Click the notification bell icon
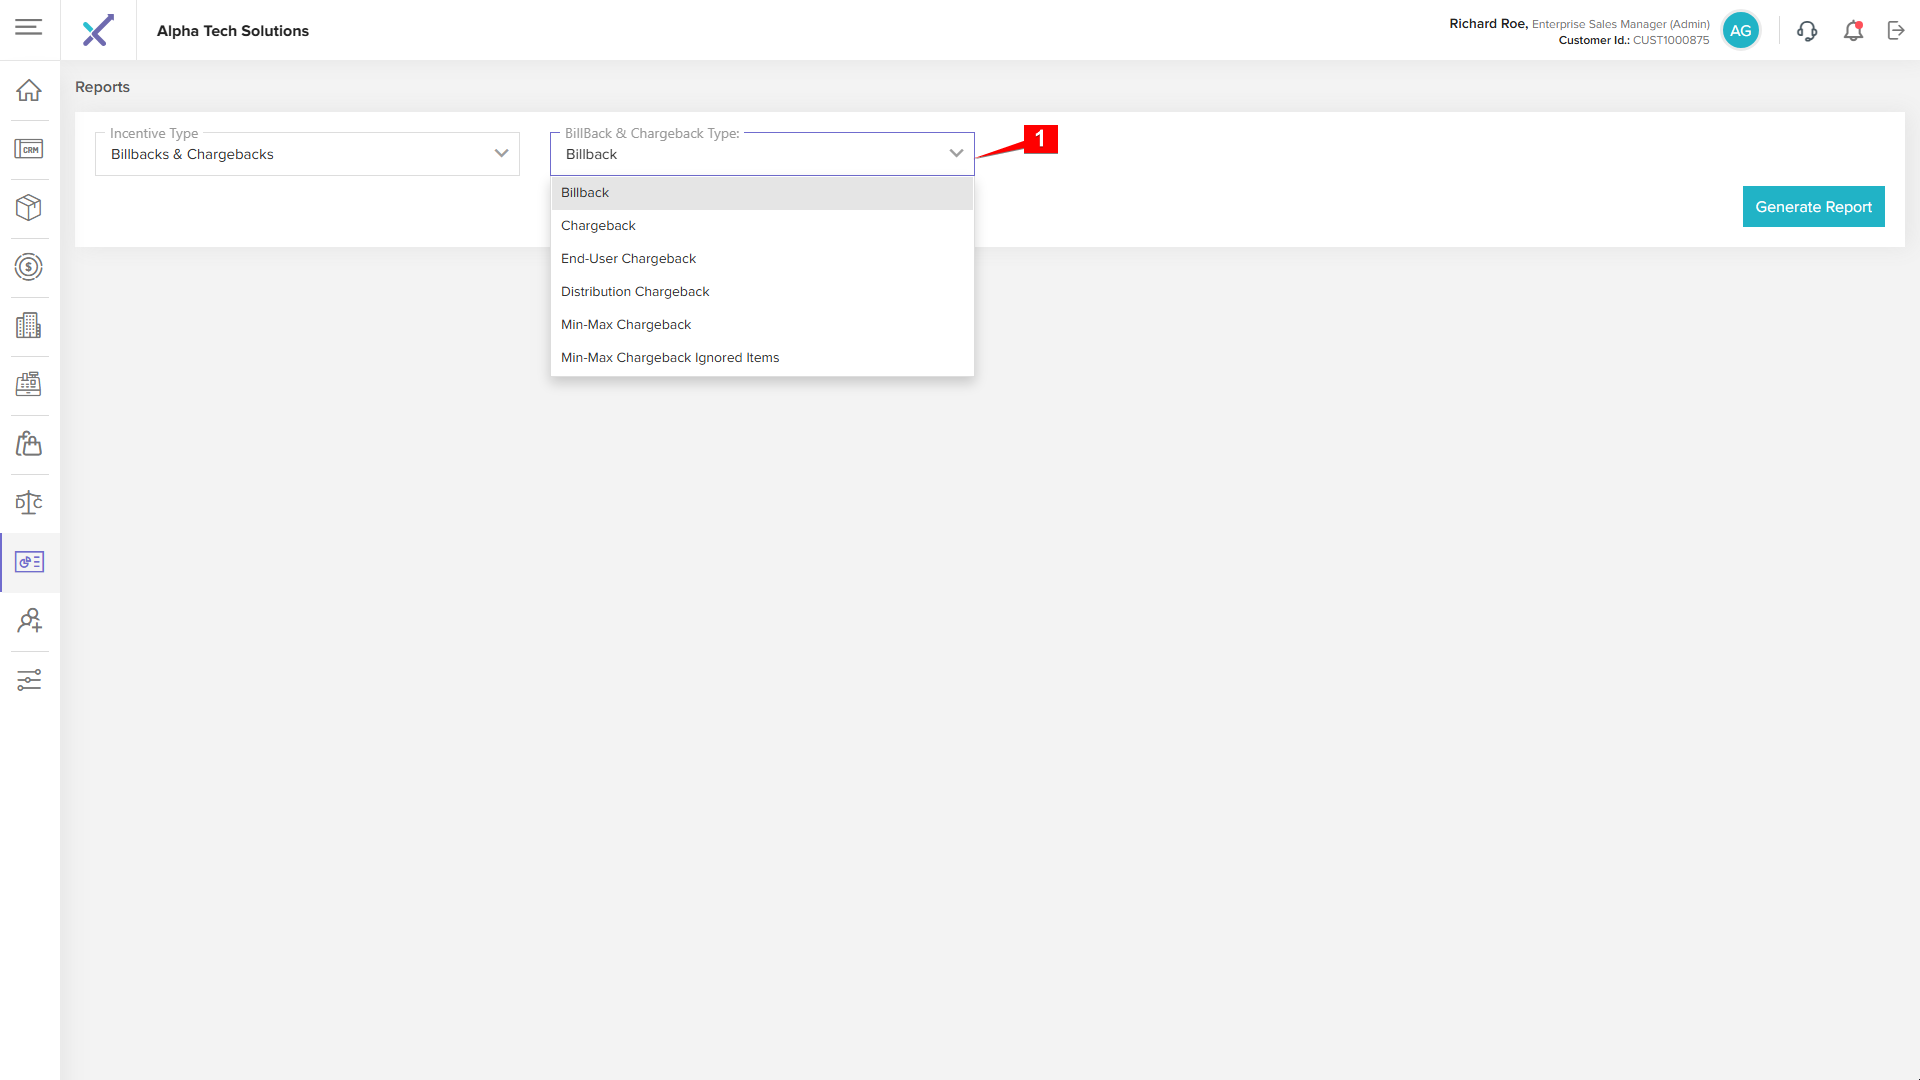The image size is (1920, 1080). [1853, 31]
